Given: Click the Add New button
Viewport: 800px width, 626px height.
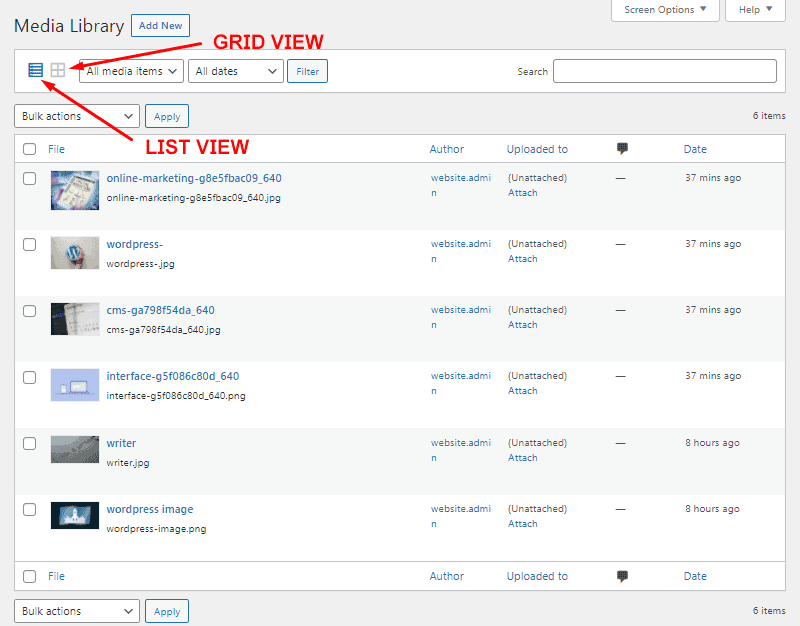Looking at the screenshot, I should pyautogui.click(x=160, y=25).
